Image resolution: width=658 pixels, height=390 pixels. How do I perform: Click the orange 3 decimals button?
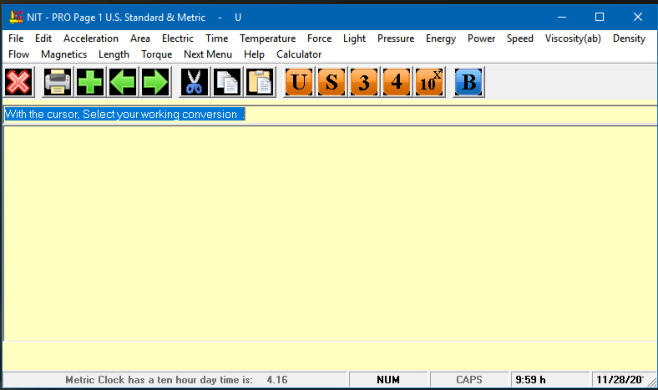pos(364,82)
